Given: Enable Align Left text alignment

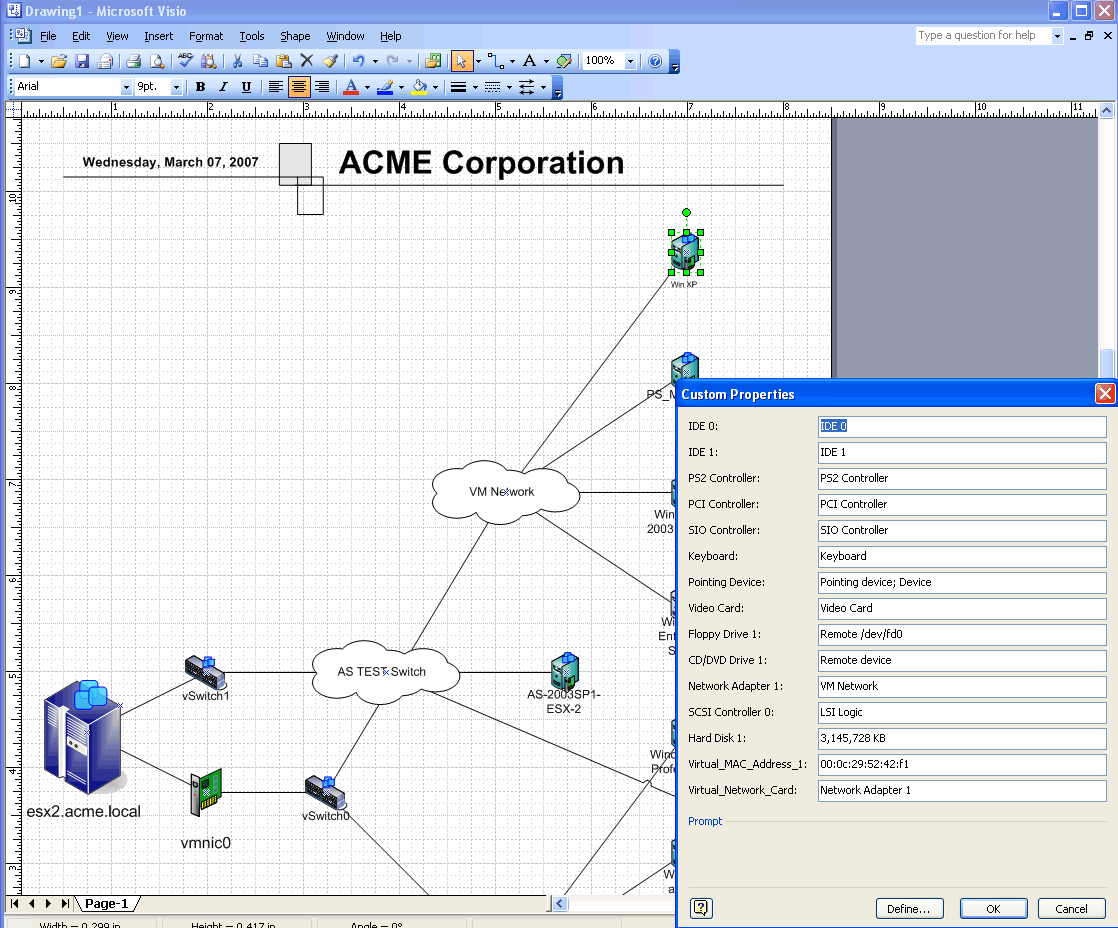Looking at the screenshot, I should 275,87.
